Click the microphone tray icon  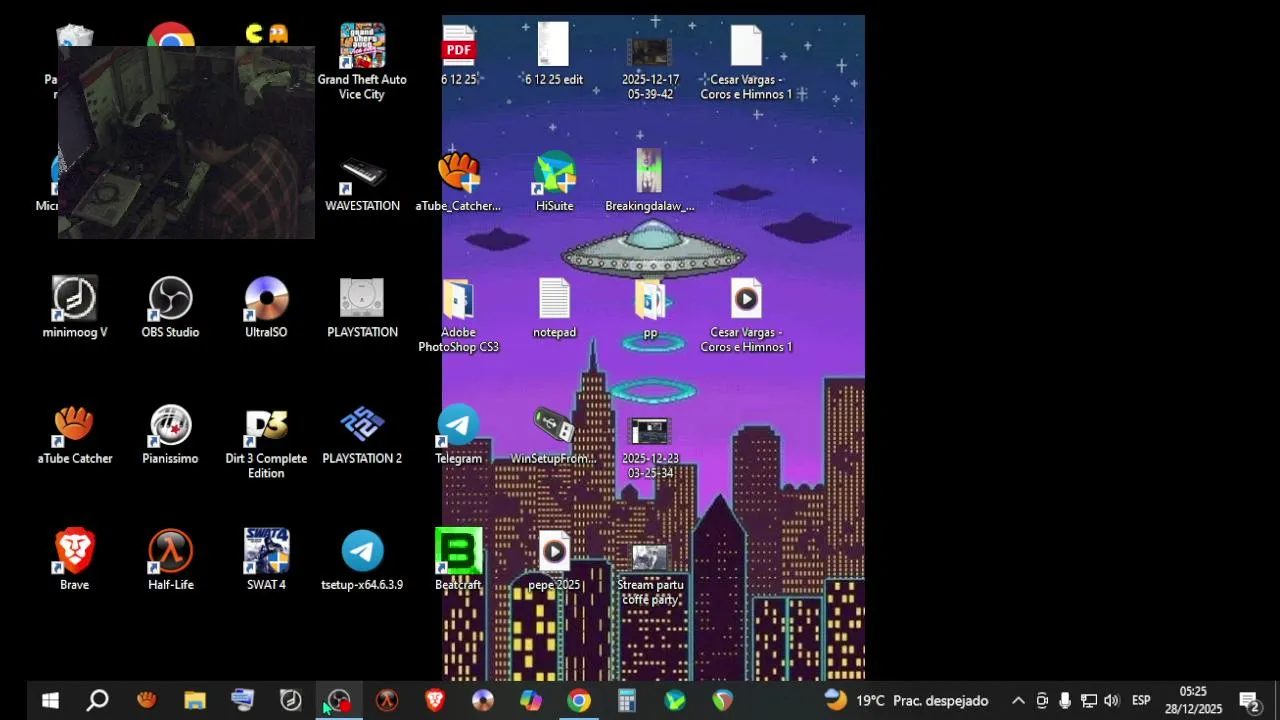(1065, 701)
